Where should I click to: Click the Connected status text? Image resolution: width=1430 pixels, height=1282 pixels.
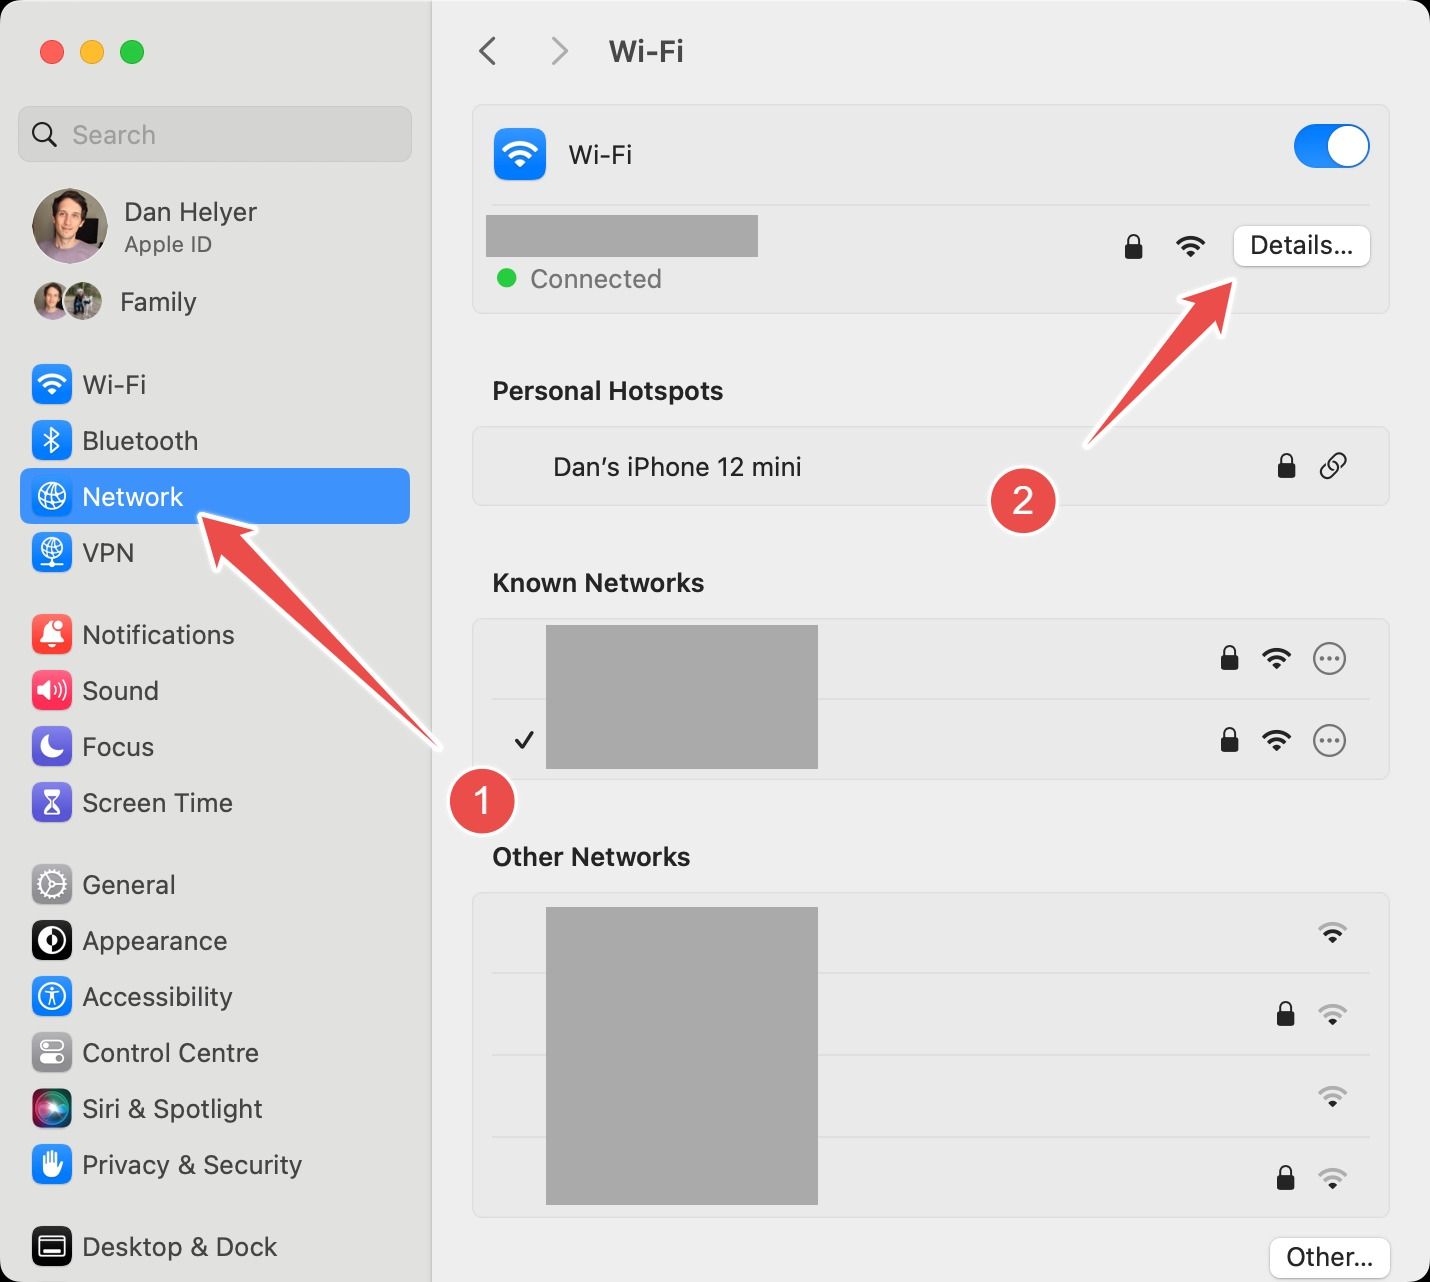(x=596, y=279)
